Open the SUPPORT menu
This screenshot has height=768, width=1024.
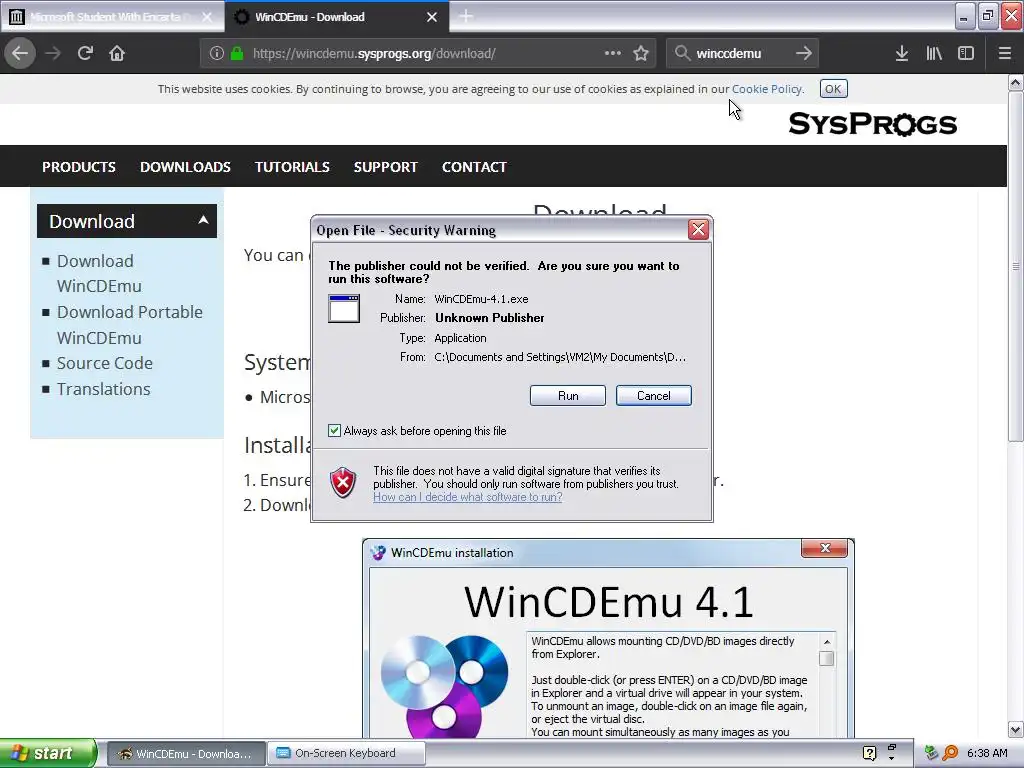coord(385,167)
